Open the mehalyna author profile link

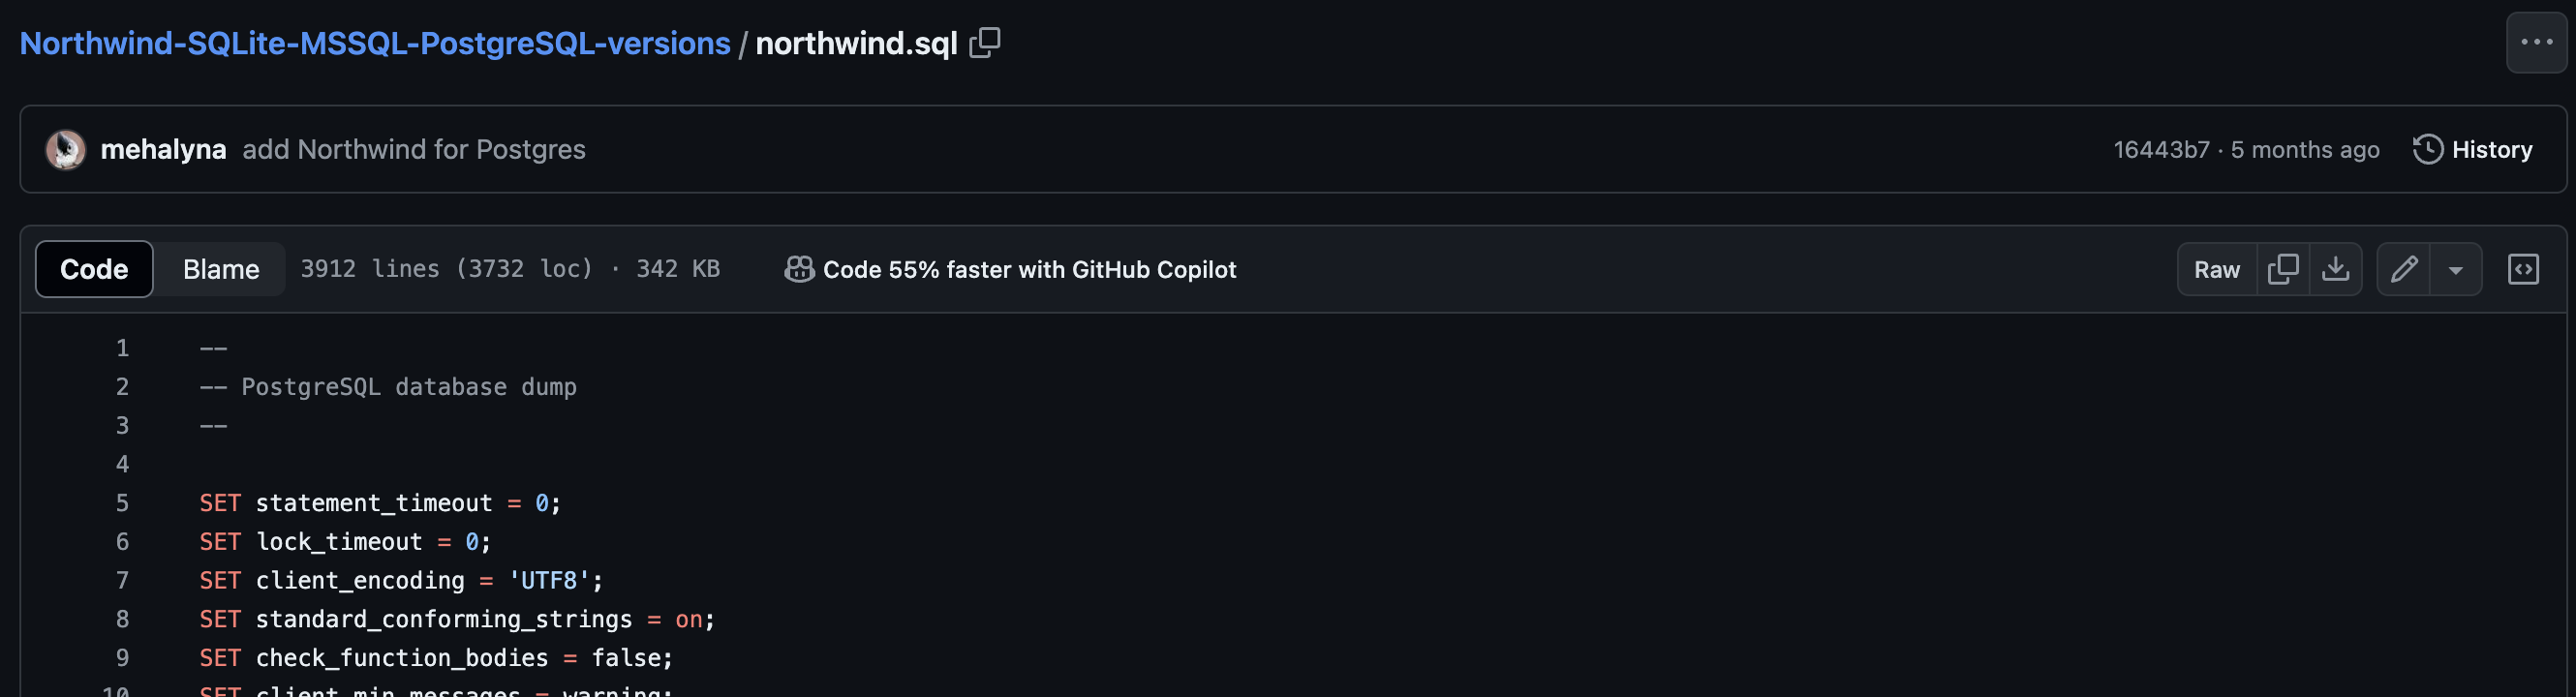(x=163, y=150)
